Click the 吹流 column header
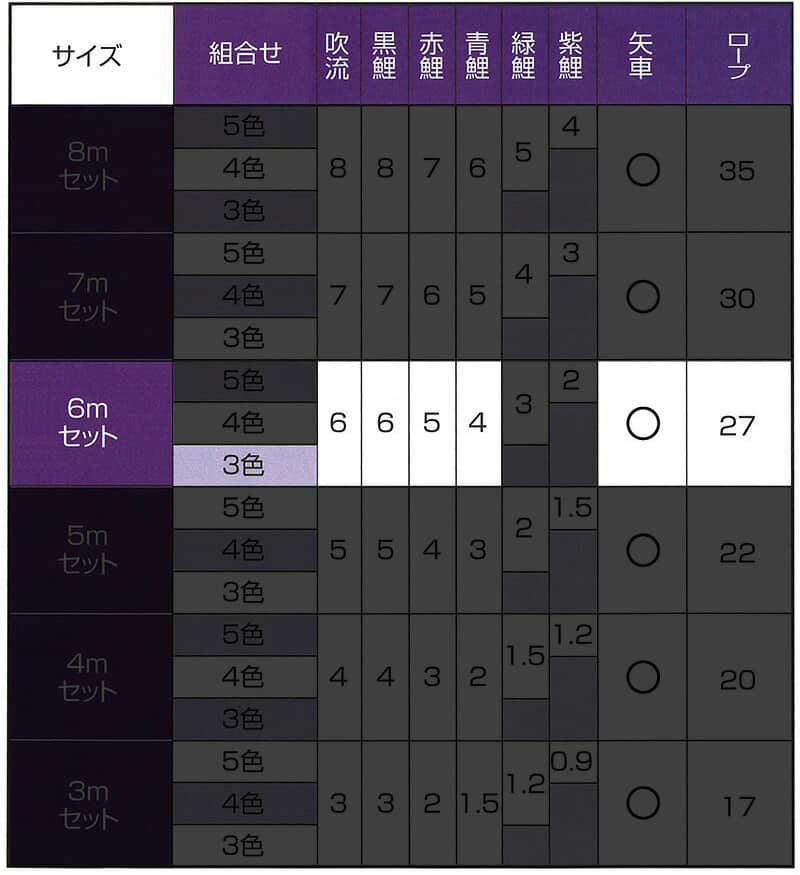This screenshot has width=800, height=875. pos(338,55)
